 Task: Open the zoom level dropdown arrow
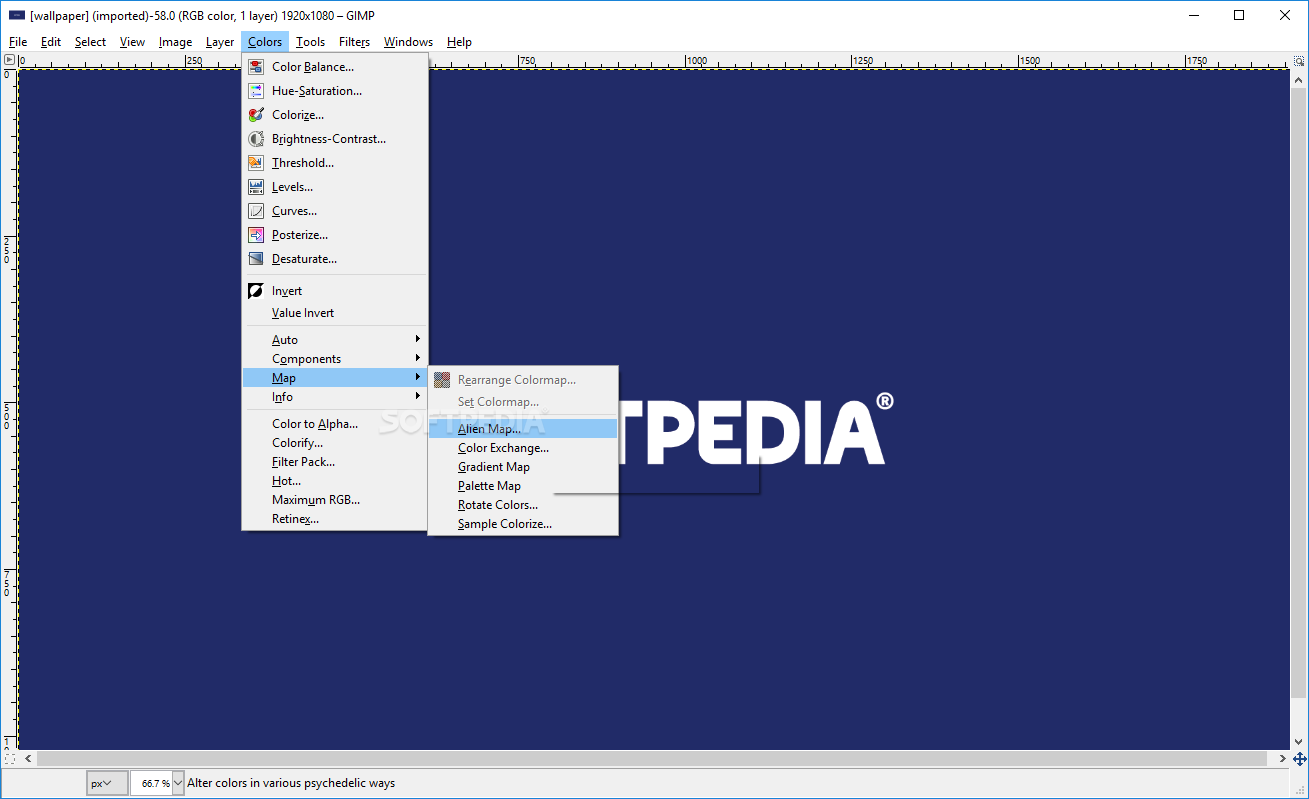(178, 783)
